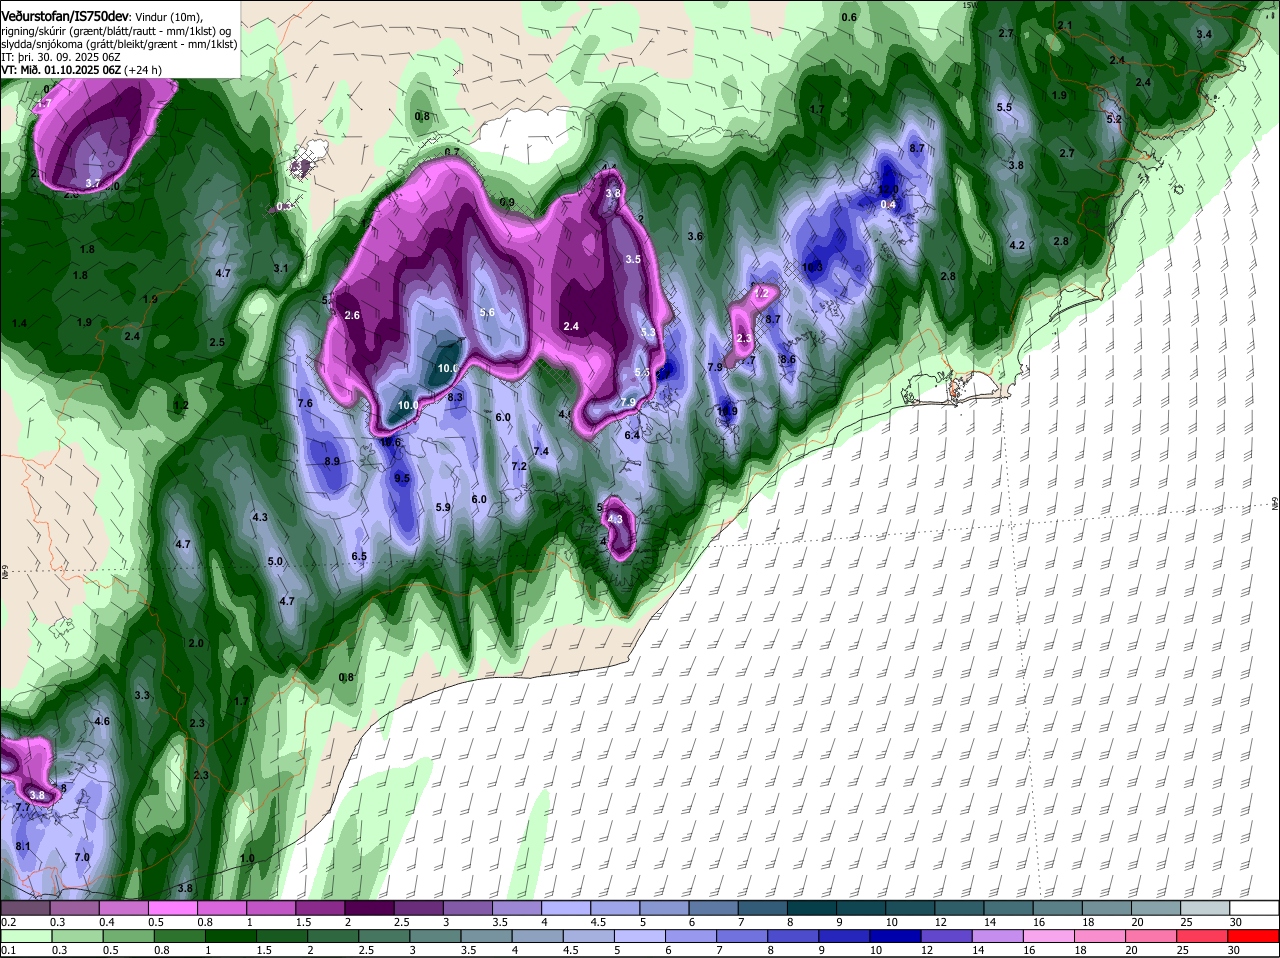The width and height of the screenshot is (1280, 958).
Task: Click the 0.6 precipitation value
Action: (x=849, y=18)
